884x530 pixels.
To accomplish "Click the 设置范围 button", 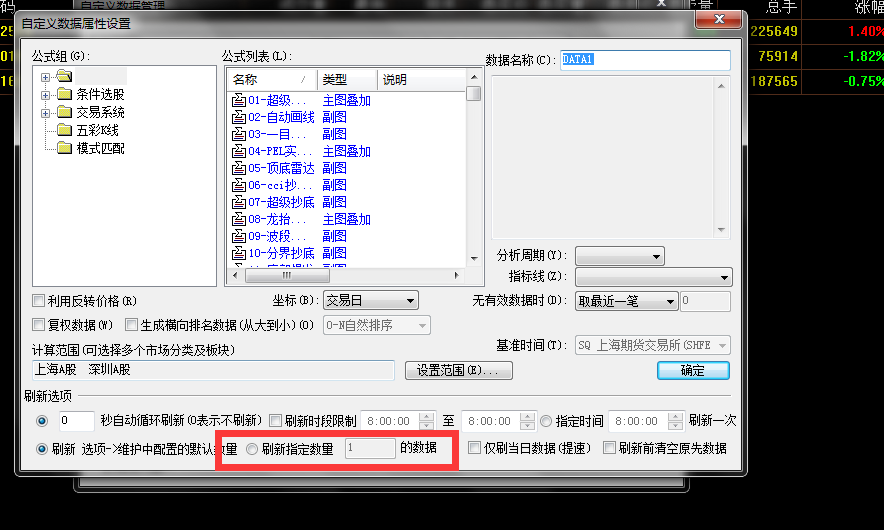I will pyautogui.click(x=458, y=370).
